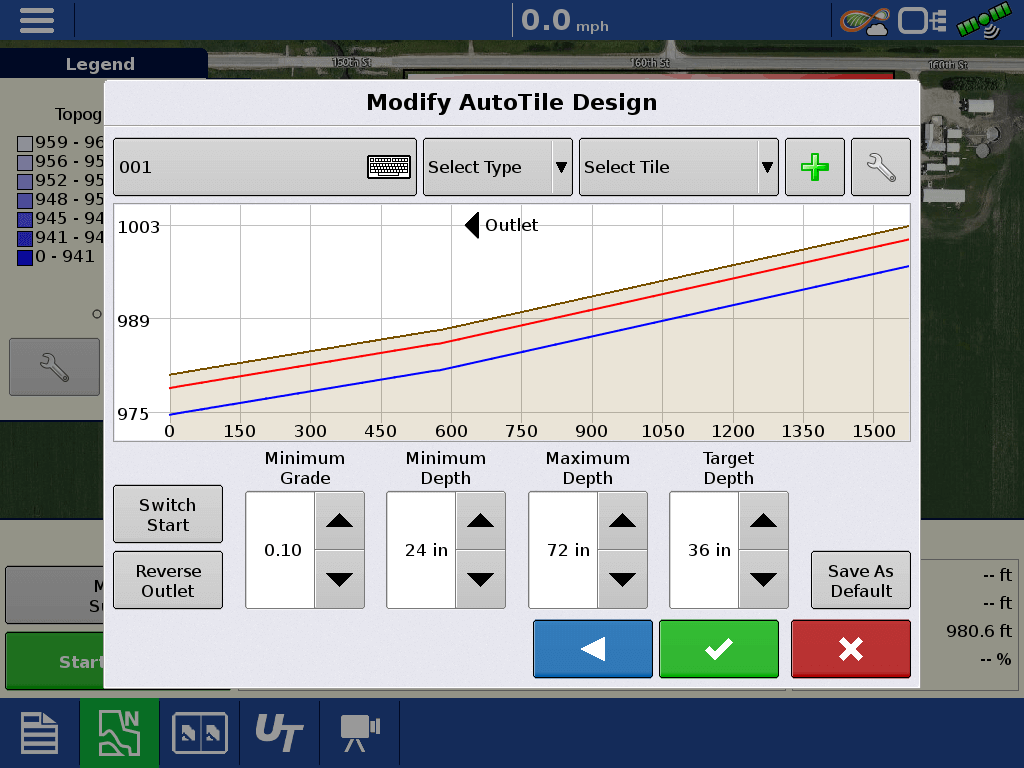Image resolution: width=1024 pixels, height=768 pixels.
Task: Confirm the design with the green checkmark
Action: click(718, 648)
